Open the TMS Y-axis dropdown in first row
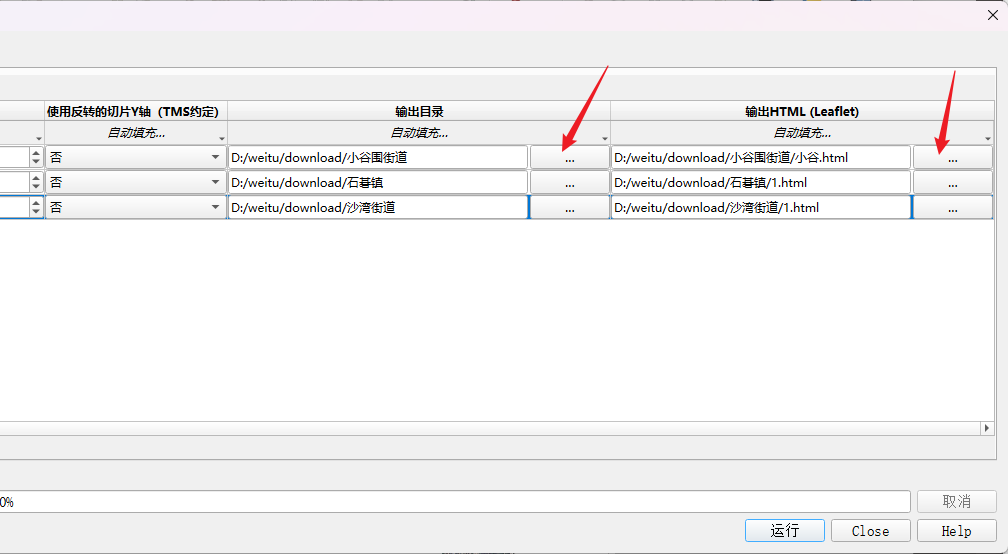This screenshot has height=554, width=1008. [x=136, y=158]
